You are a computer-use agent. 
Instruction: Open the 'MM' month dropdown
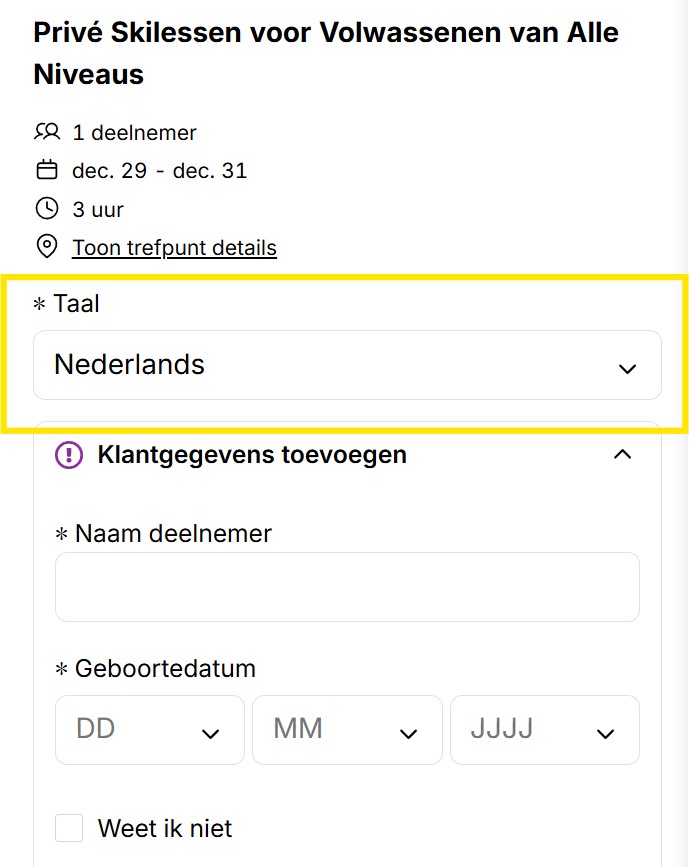coord(347,730)
